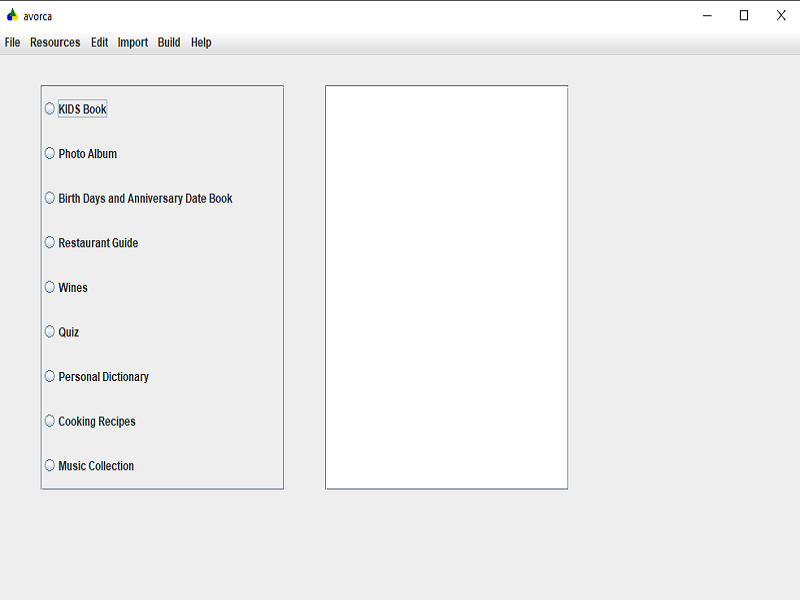This screenshot has height=600, width=800.
Task: Open the Edit menu
Action: pos(98,42)
